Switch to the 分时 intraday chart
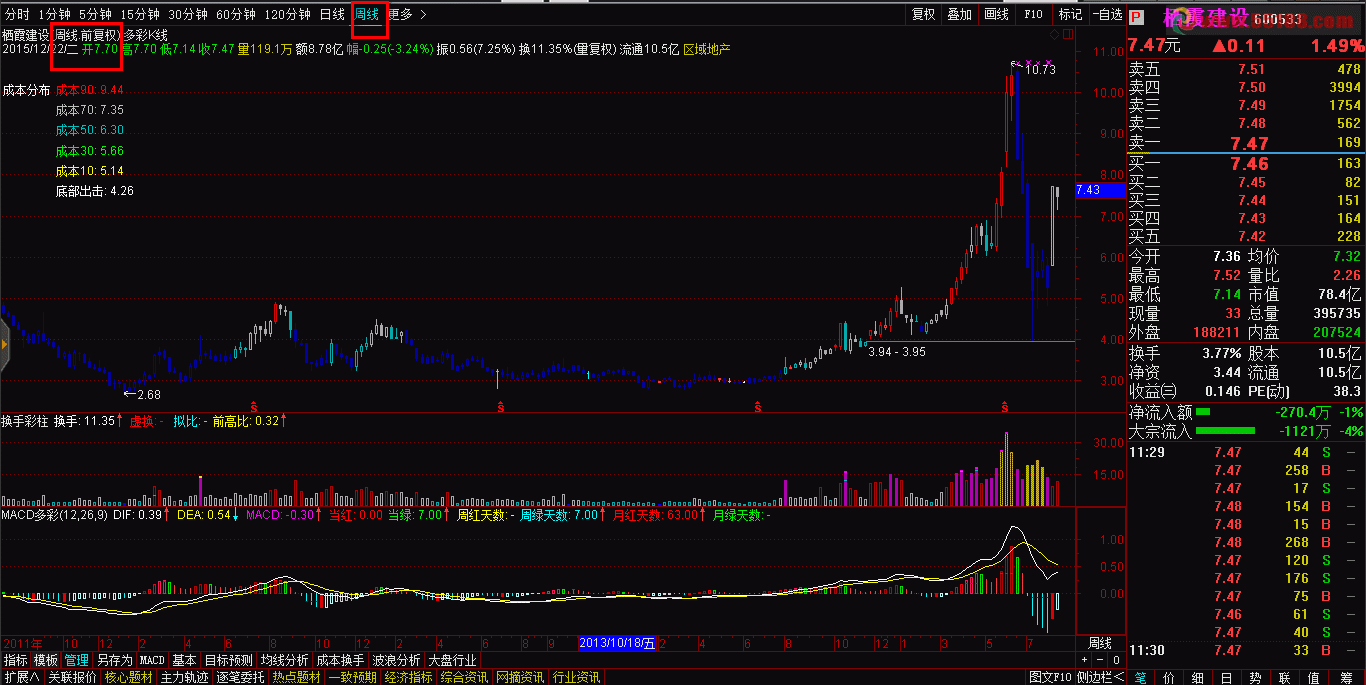The image size is (1366, 685). pyautogui.click(x=17, y=14)
